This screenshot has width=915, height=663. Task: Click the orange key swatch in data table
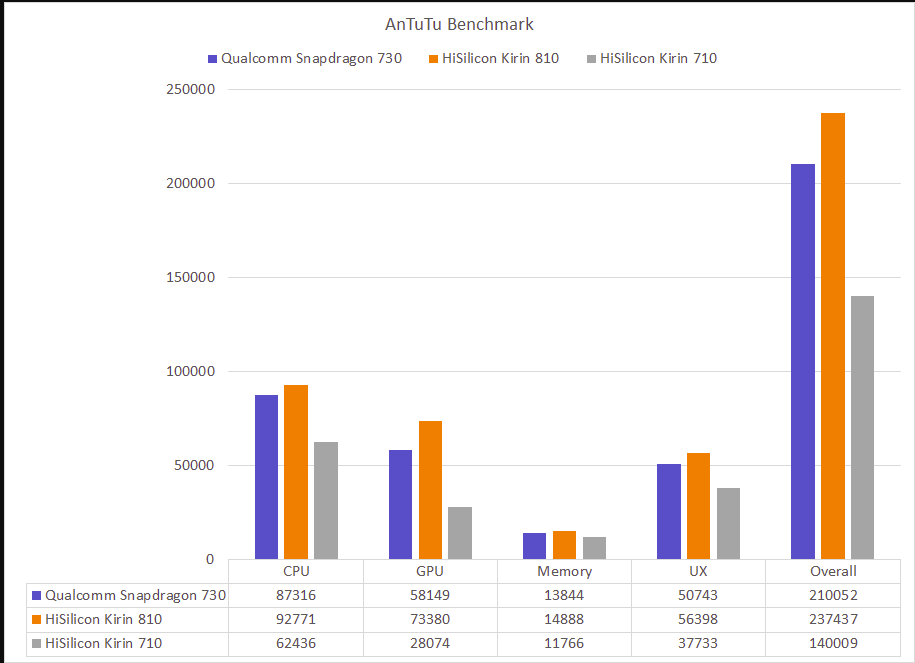(x=37, y=619)
